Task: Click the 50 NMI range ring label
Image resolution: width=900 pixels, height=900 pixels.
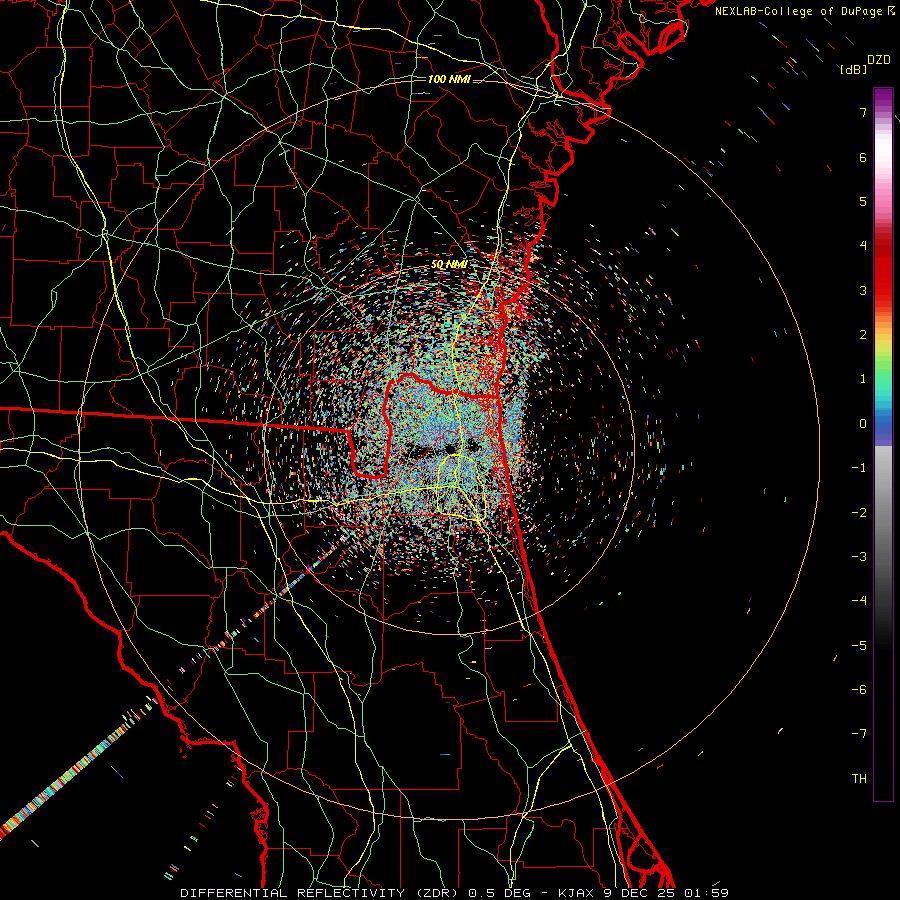Action: pos(449,265)
